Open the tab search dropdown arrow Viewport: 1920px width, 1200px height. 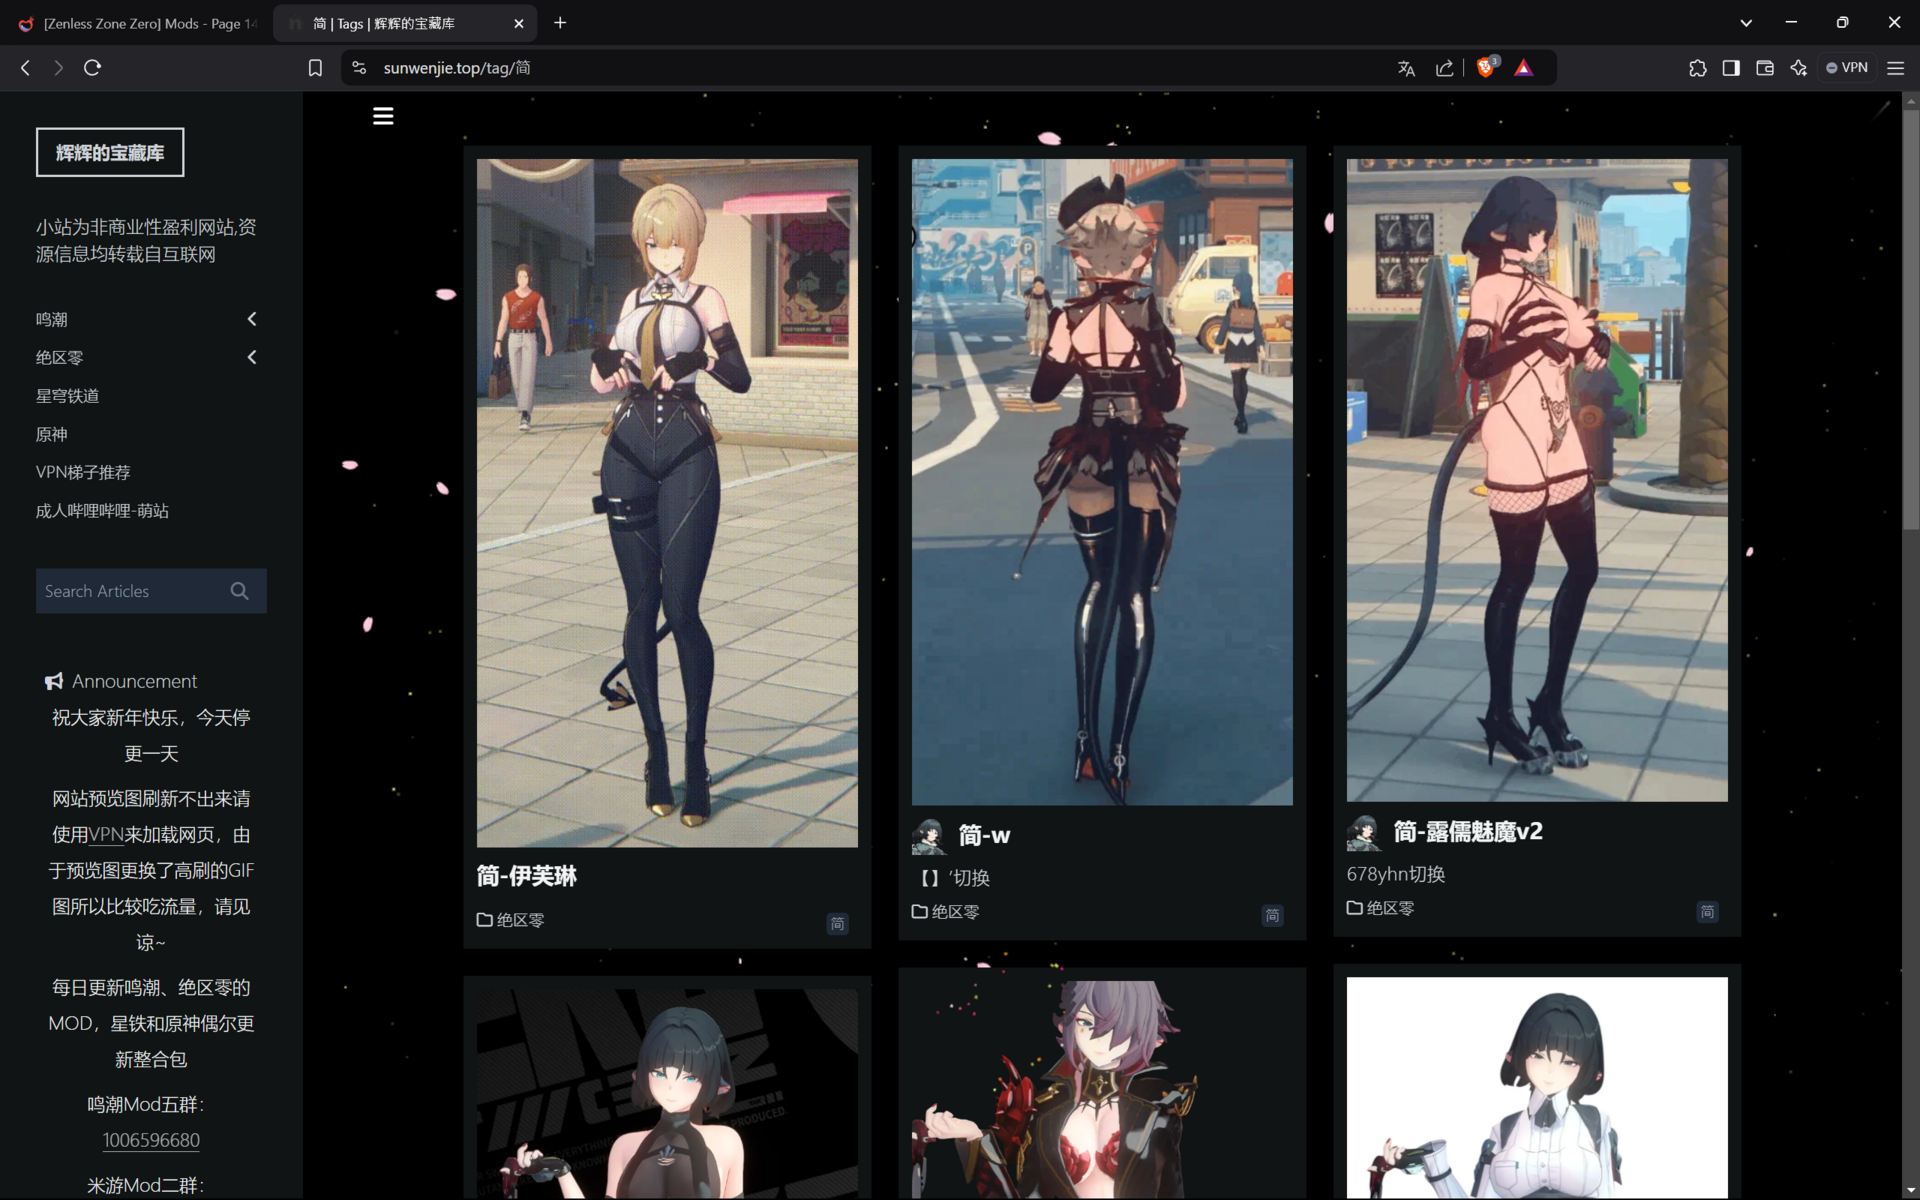click(1746, 23)
